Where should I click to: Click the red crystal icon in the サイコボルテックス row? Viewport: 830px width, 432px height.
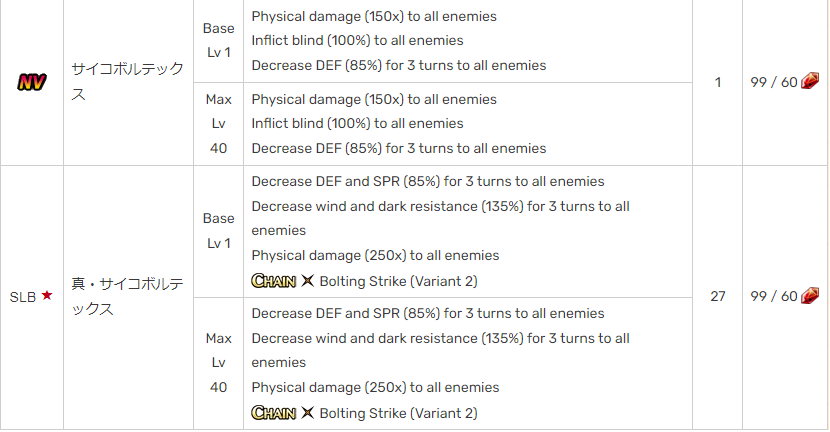pyautogui.click(x=810, y=82)
